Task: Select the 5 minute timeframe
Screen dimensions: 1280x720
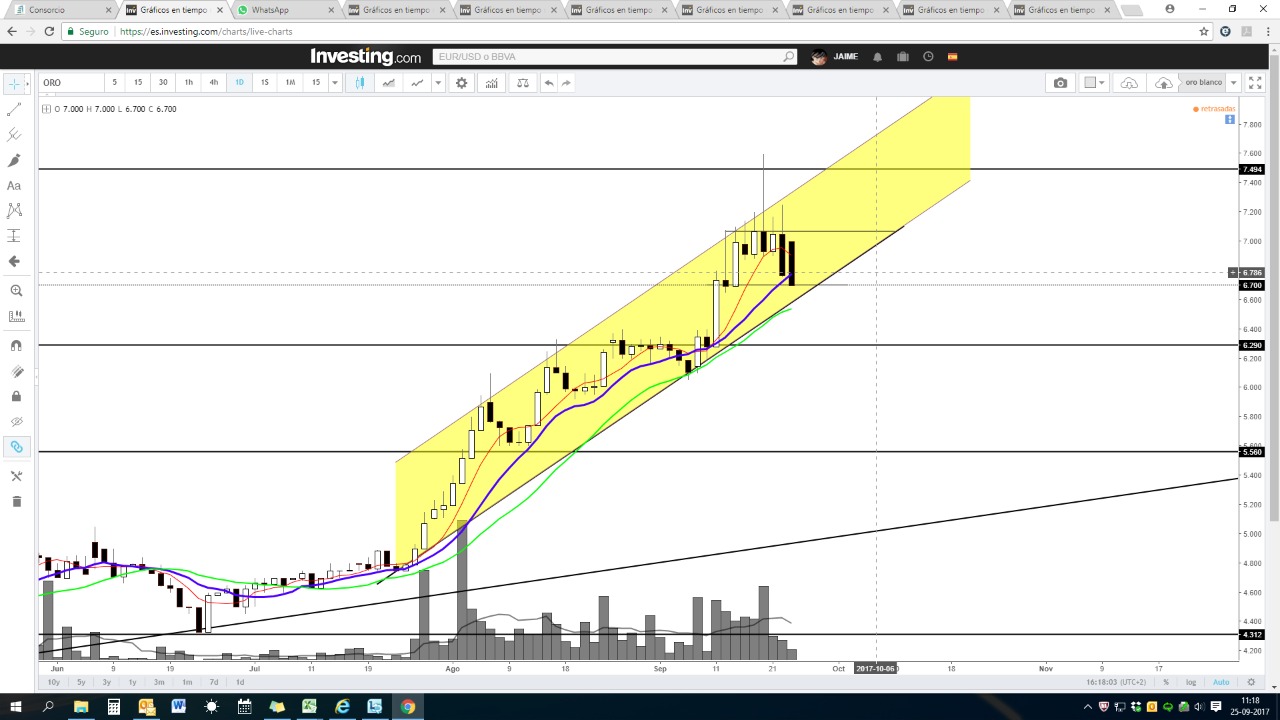Action: (114, 83)
